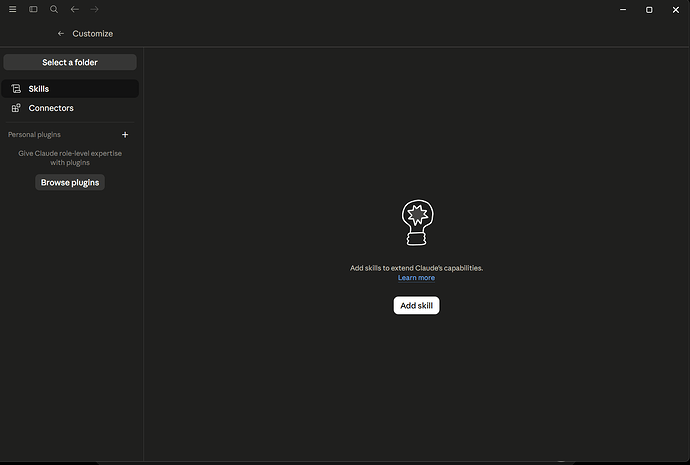The image size is (690, 465).
Task: Go forward with top toolbar arrow
Action: tap(94, 9)
